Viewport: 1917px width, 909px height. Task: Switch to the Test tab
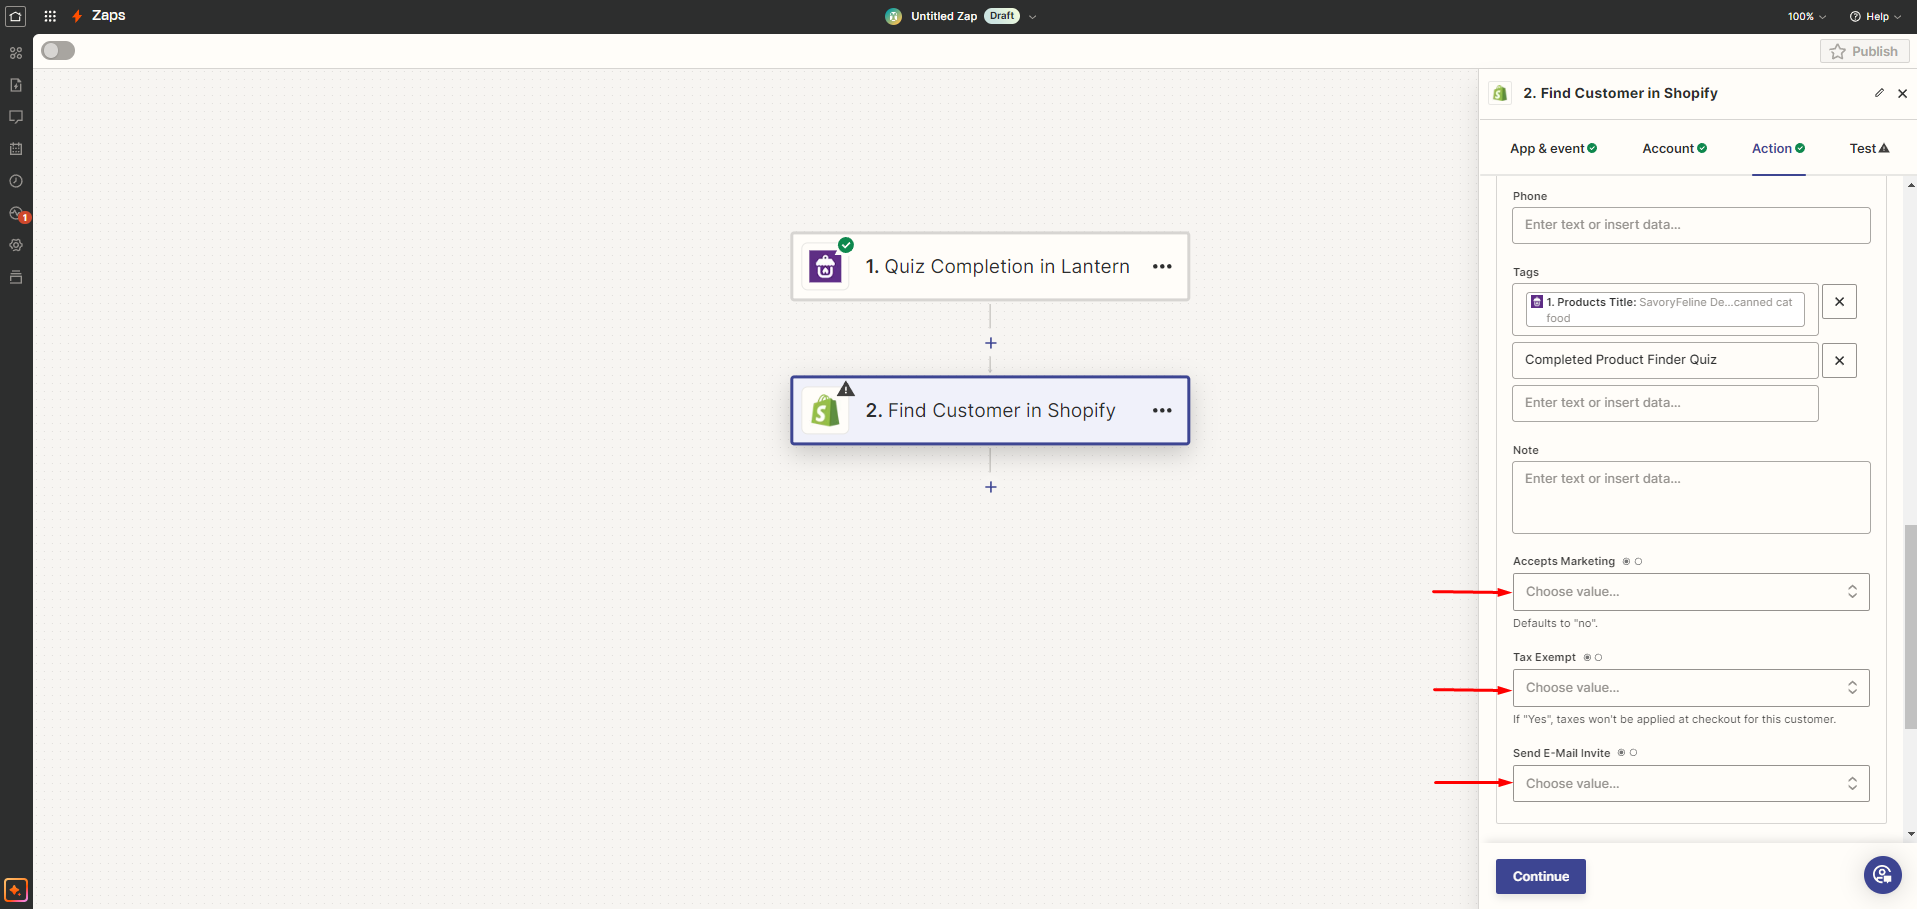click(x=1869, y=148)
